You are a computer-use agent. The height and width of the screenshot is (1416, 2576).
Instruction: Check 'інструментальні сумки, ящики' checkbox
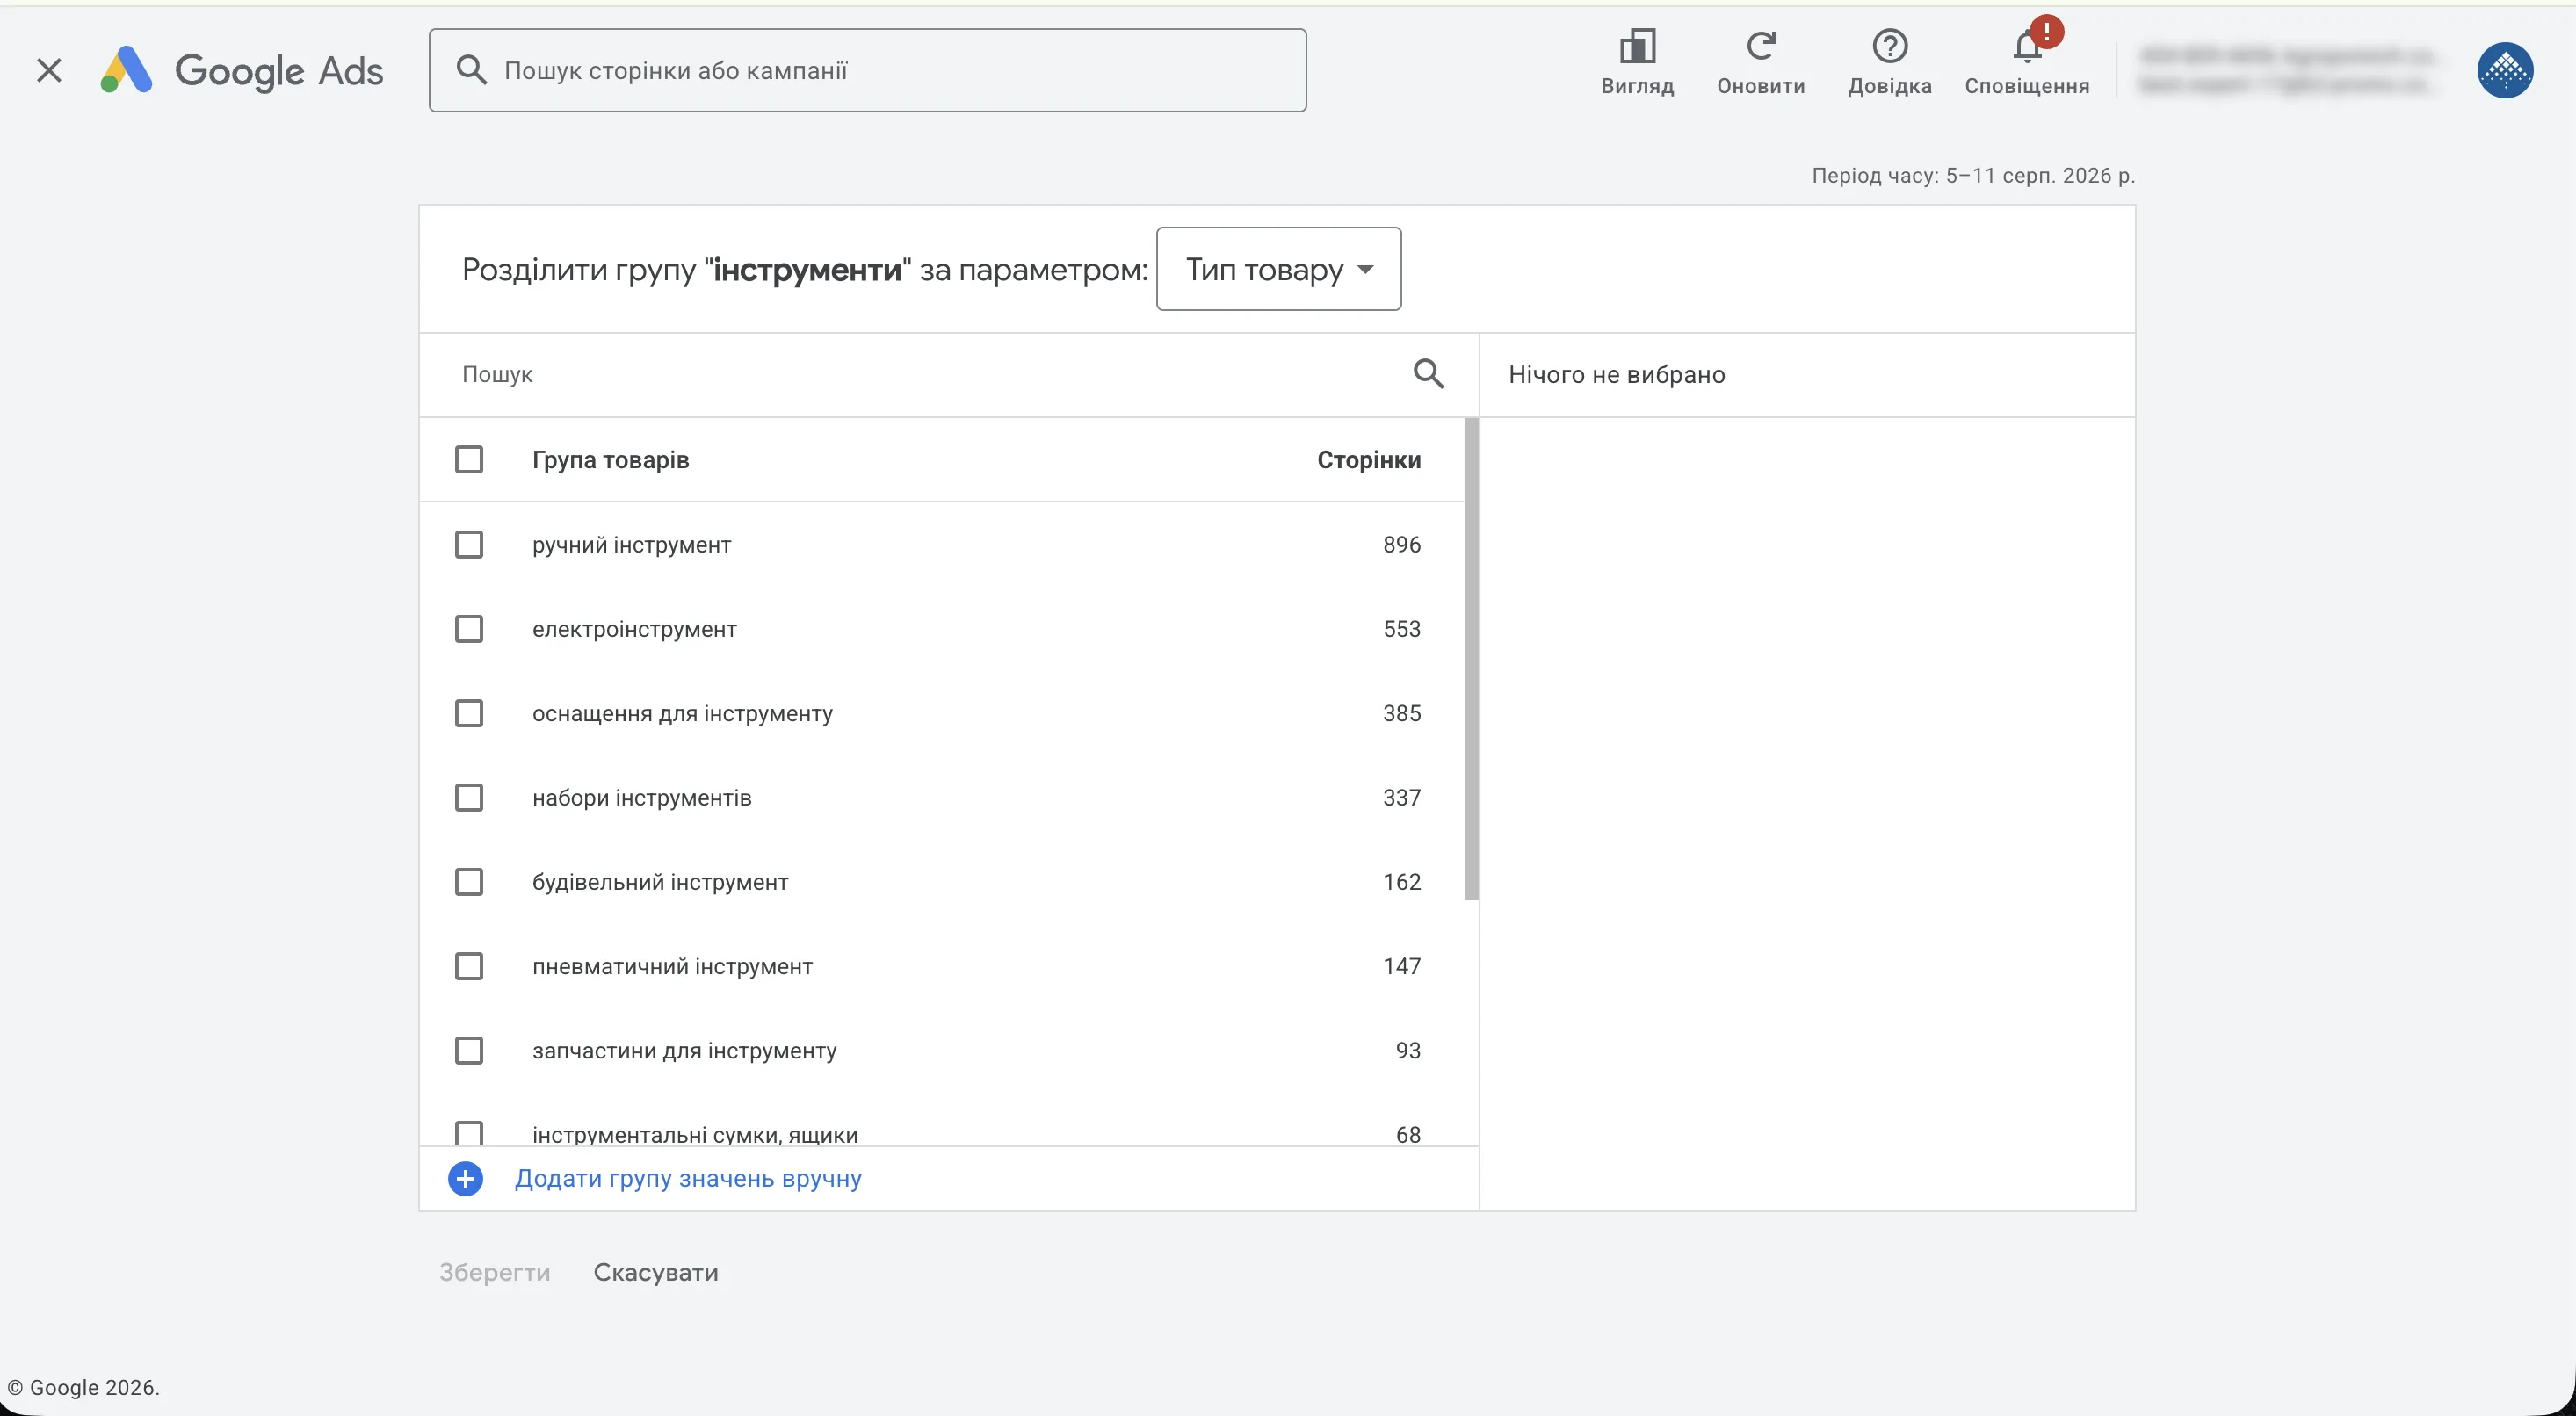click(x=469, y=1133)
